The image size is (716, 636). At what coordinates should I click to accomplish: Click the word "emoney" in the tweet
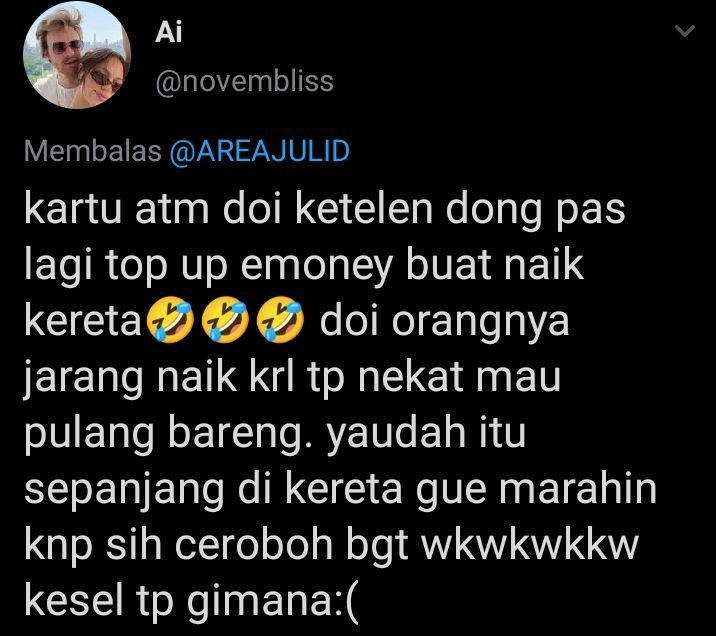[316, 266]
